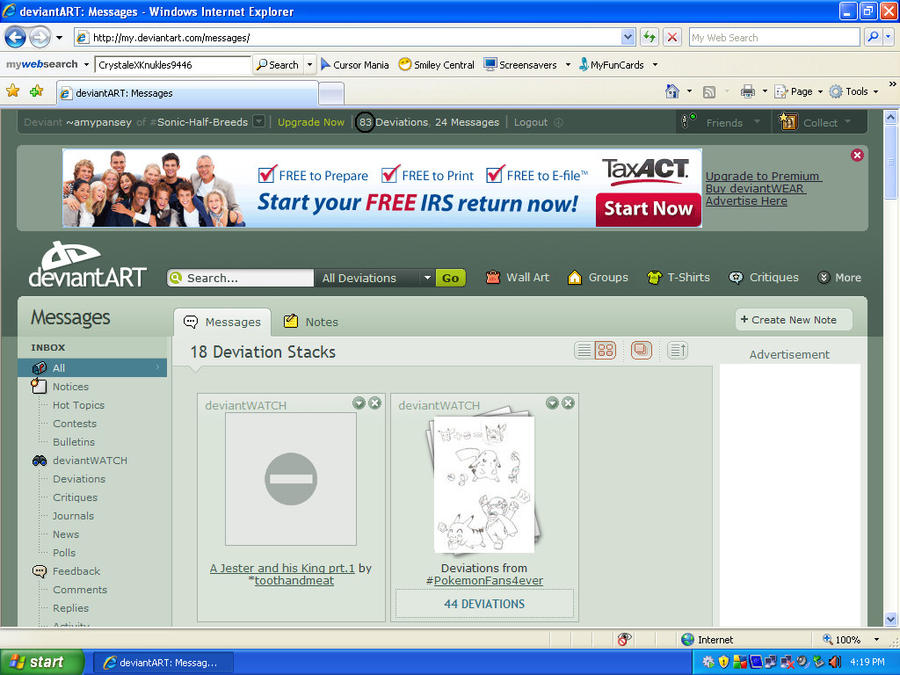
Task: Switch to the Notes tab
Action: point(311,322)
